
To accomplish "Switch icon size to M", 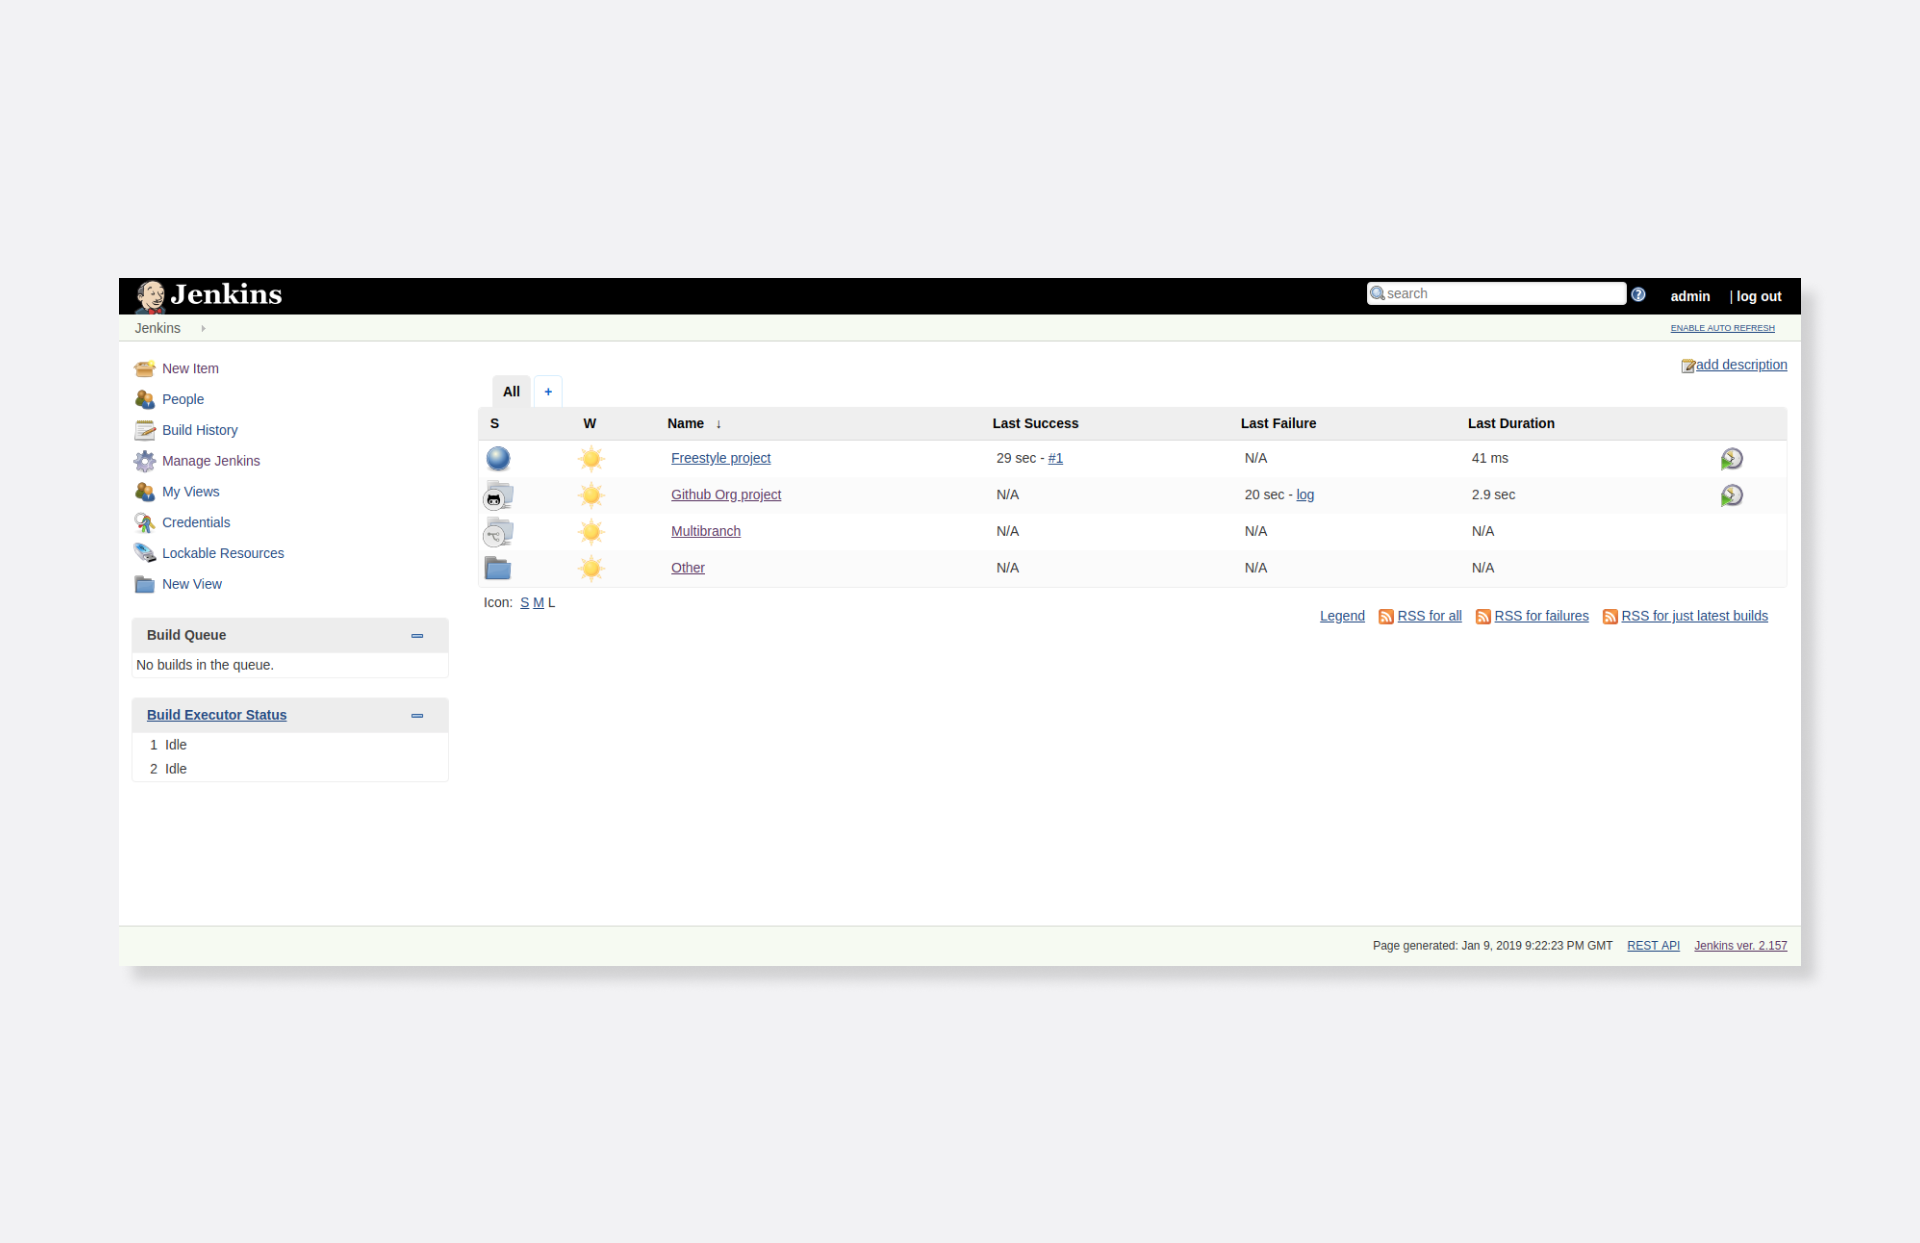I will coord(538,603).
